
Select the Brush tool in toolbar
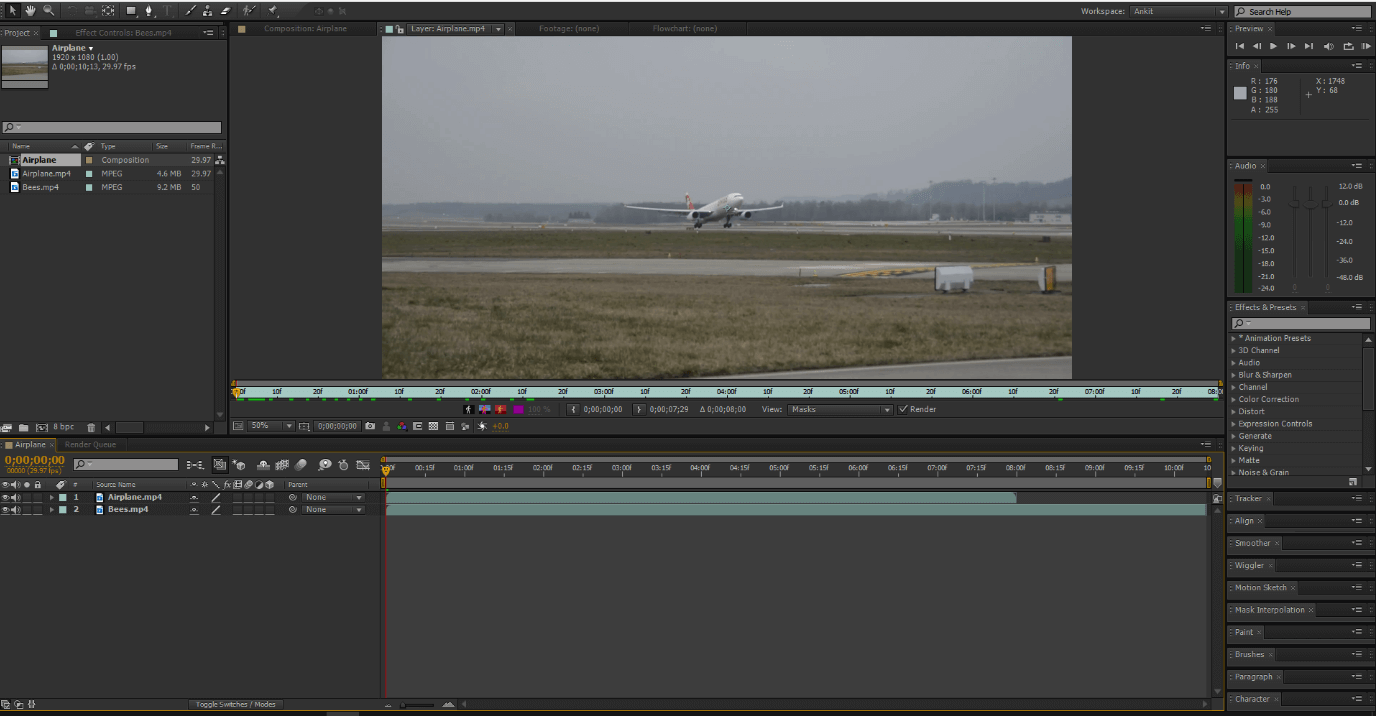click(x=190, y=11)
